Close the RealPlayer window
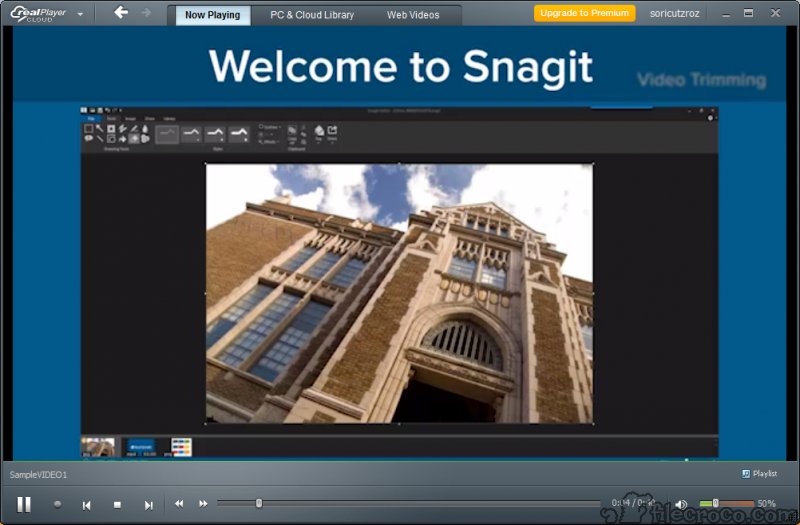Image resolution: width=800 pixels, height=525 pixels. (x=776, y=13)
